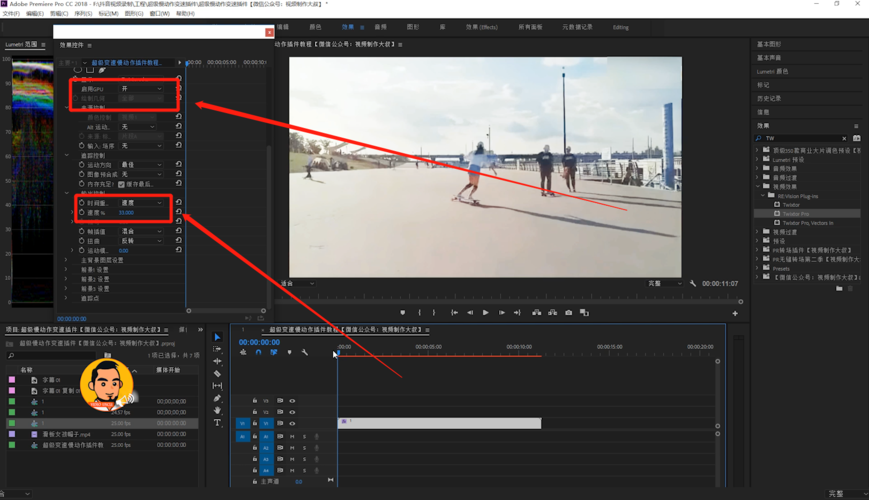Open the 时间重 speed mode dropdown
869x500 pixels.
(x=142, y=203)
